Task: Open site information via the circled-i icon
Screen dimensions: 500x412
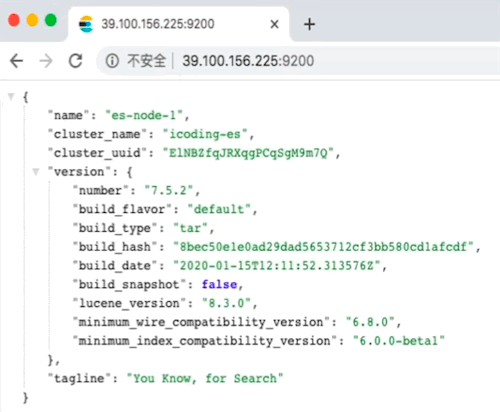Action: 112,61
